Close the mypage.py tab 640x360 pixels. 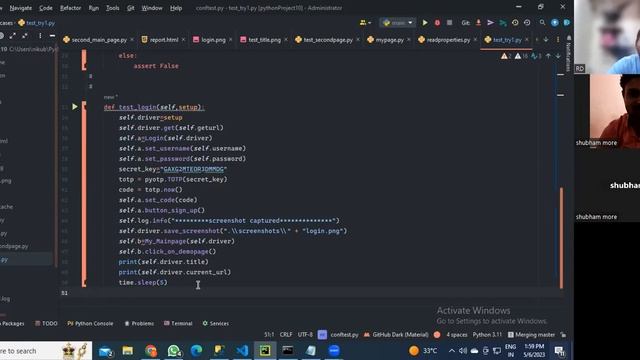click(409, 40)
